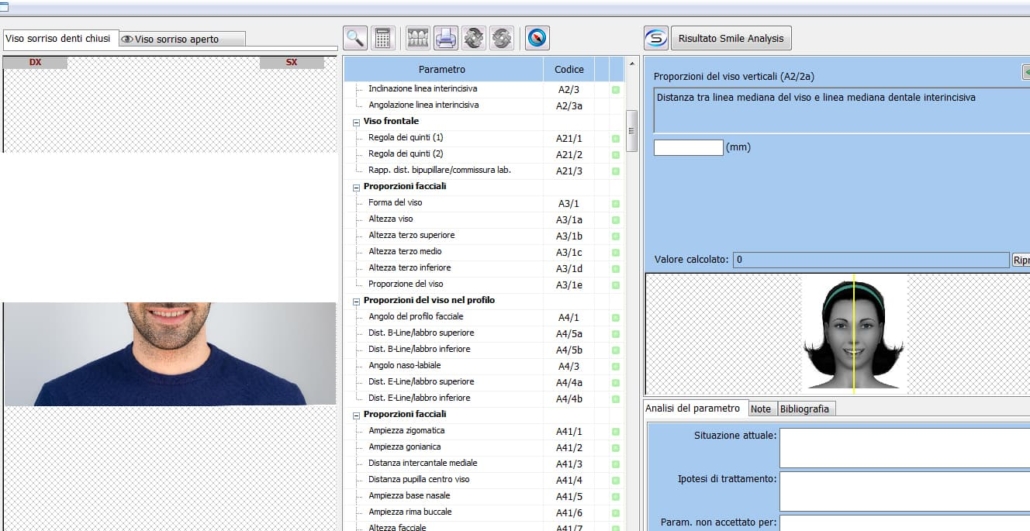This screenshot has width=1030, height=531.
Task: Click green status icon for Regola dei quinti (1)
Action: 616,139
